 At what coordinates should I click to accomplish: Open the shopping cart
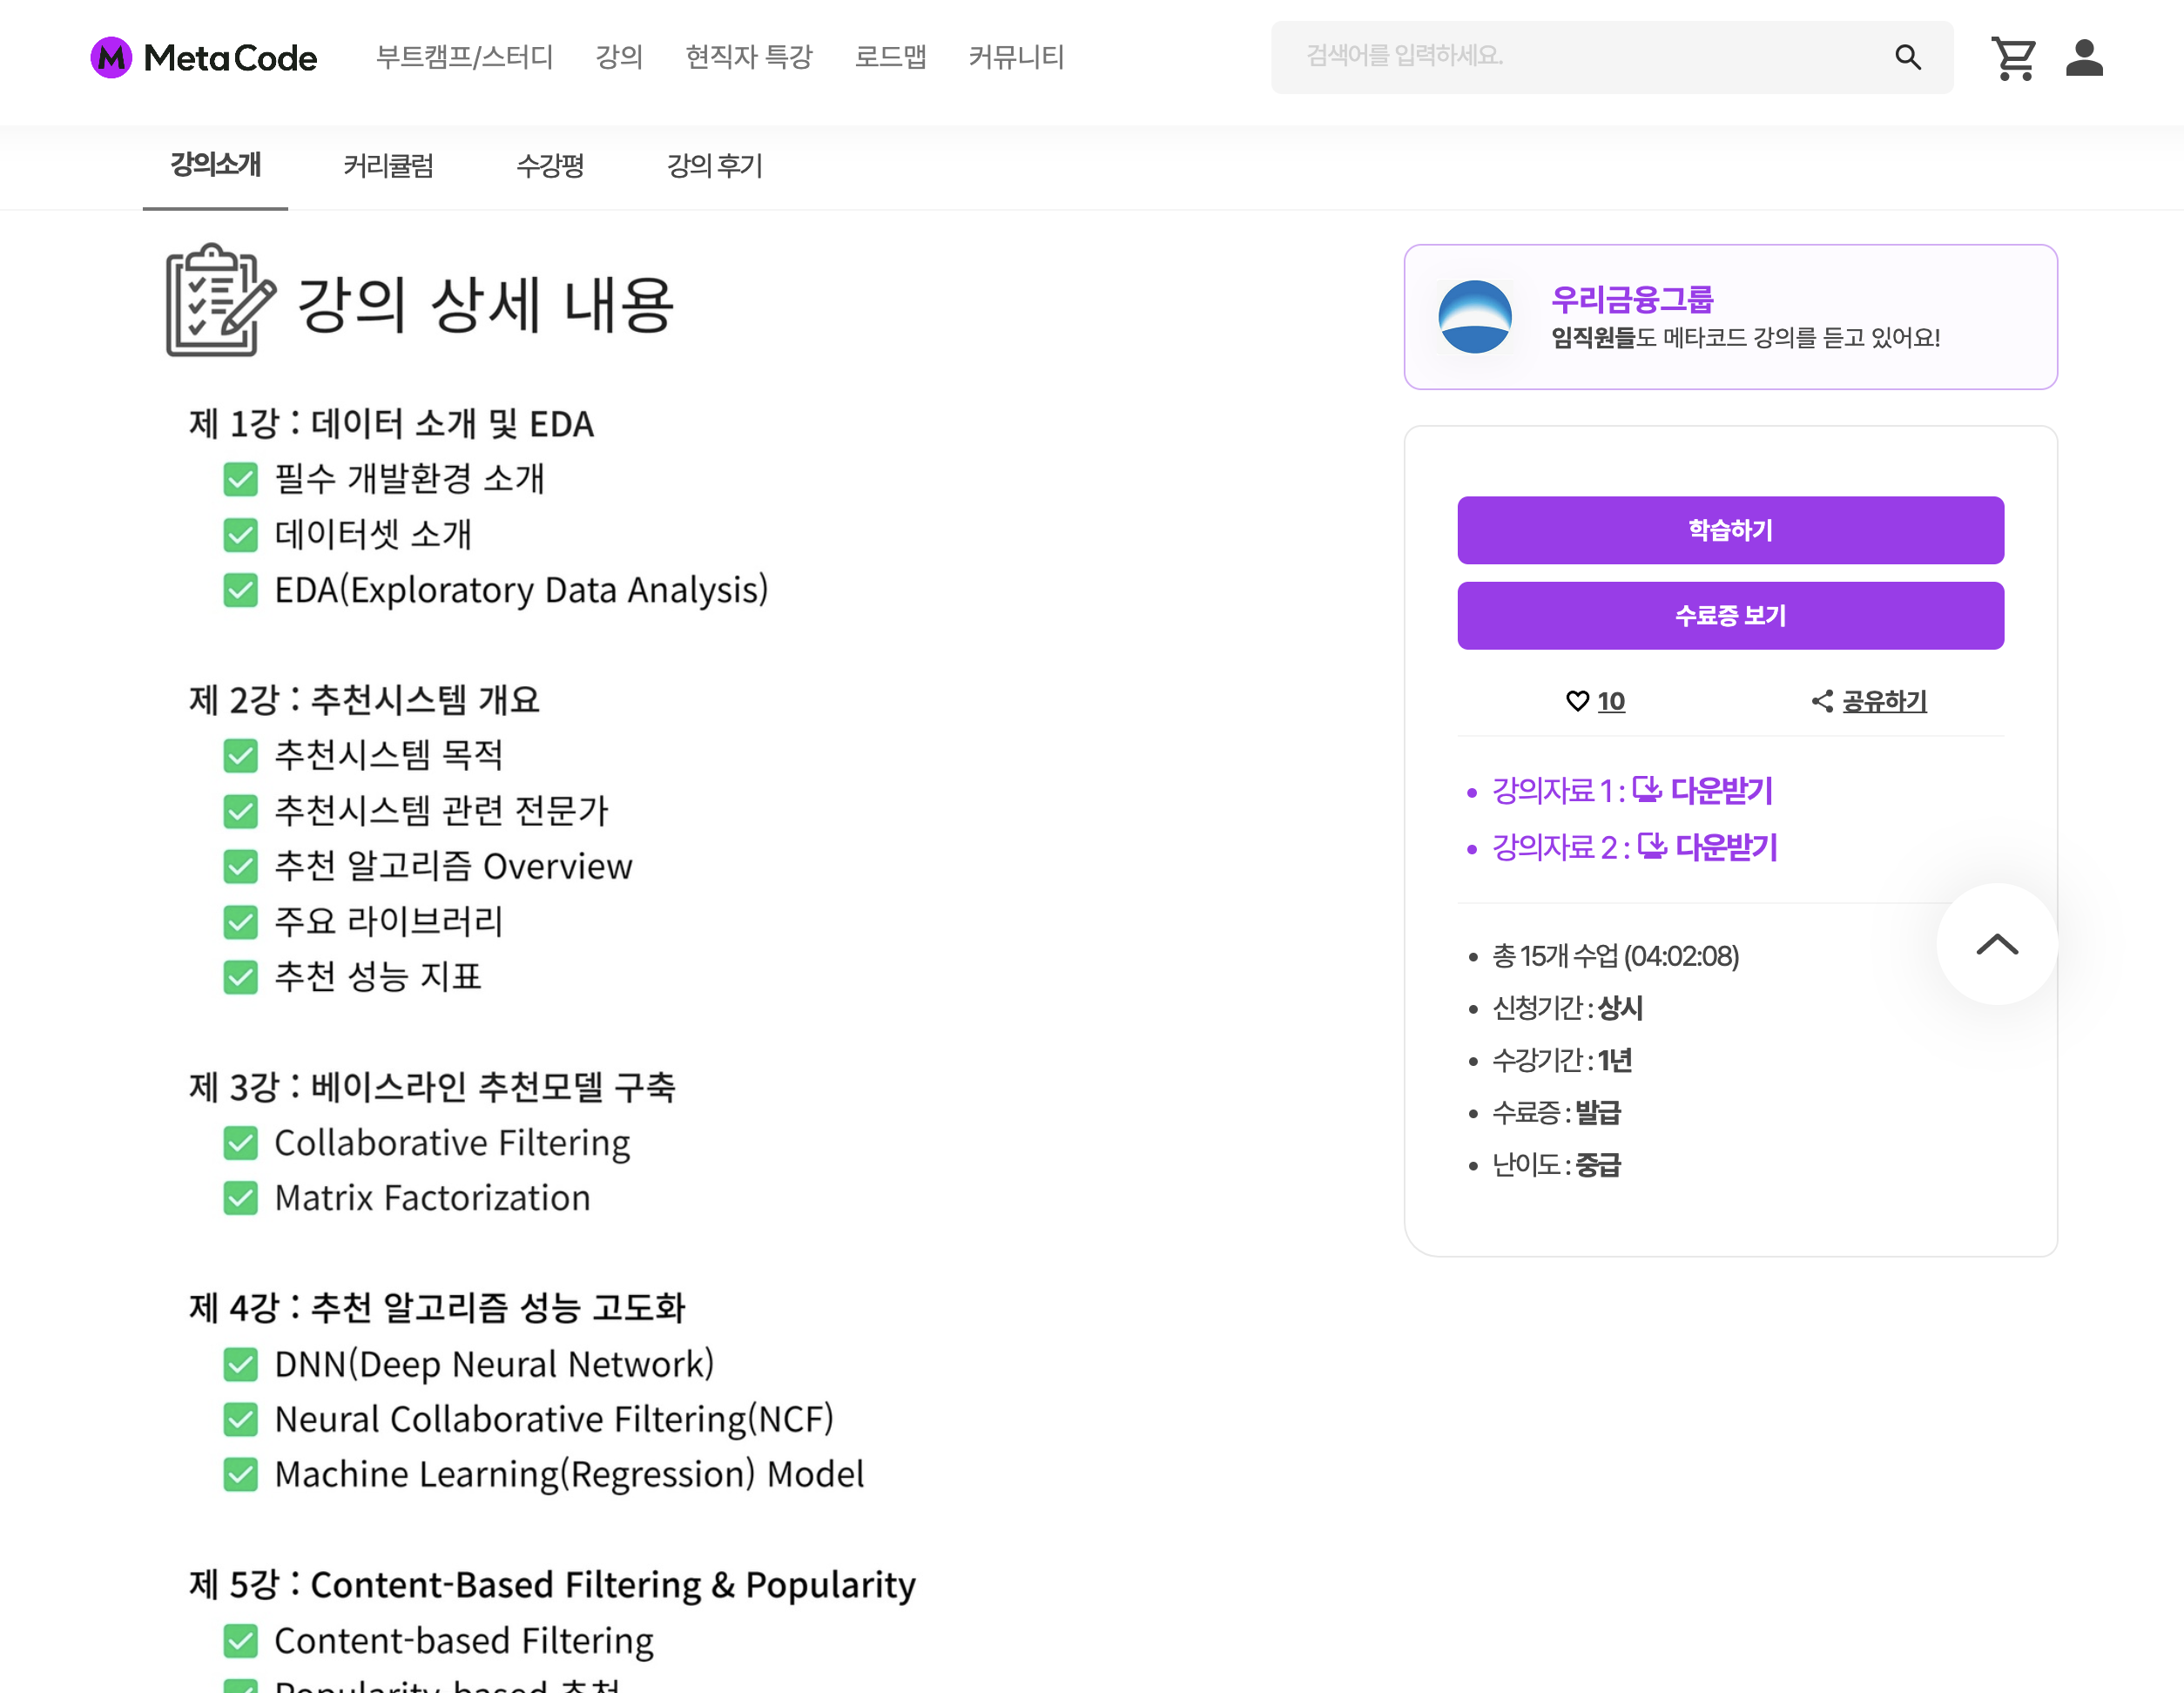pos(2013,58)
